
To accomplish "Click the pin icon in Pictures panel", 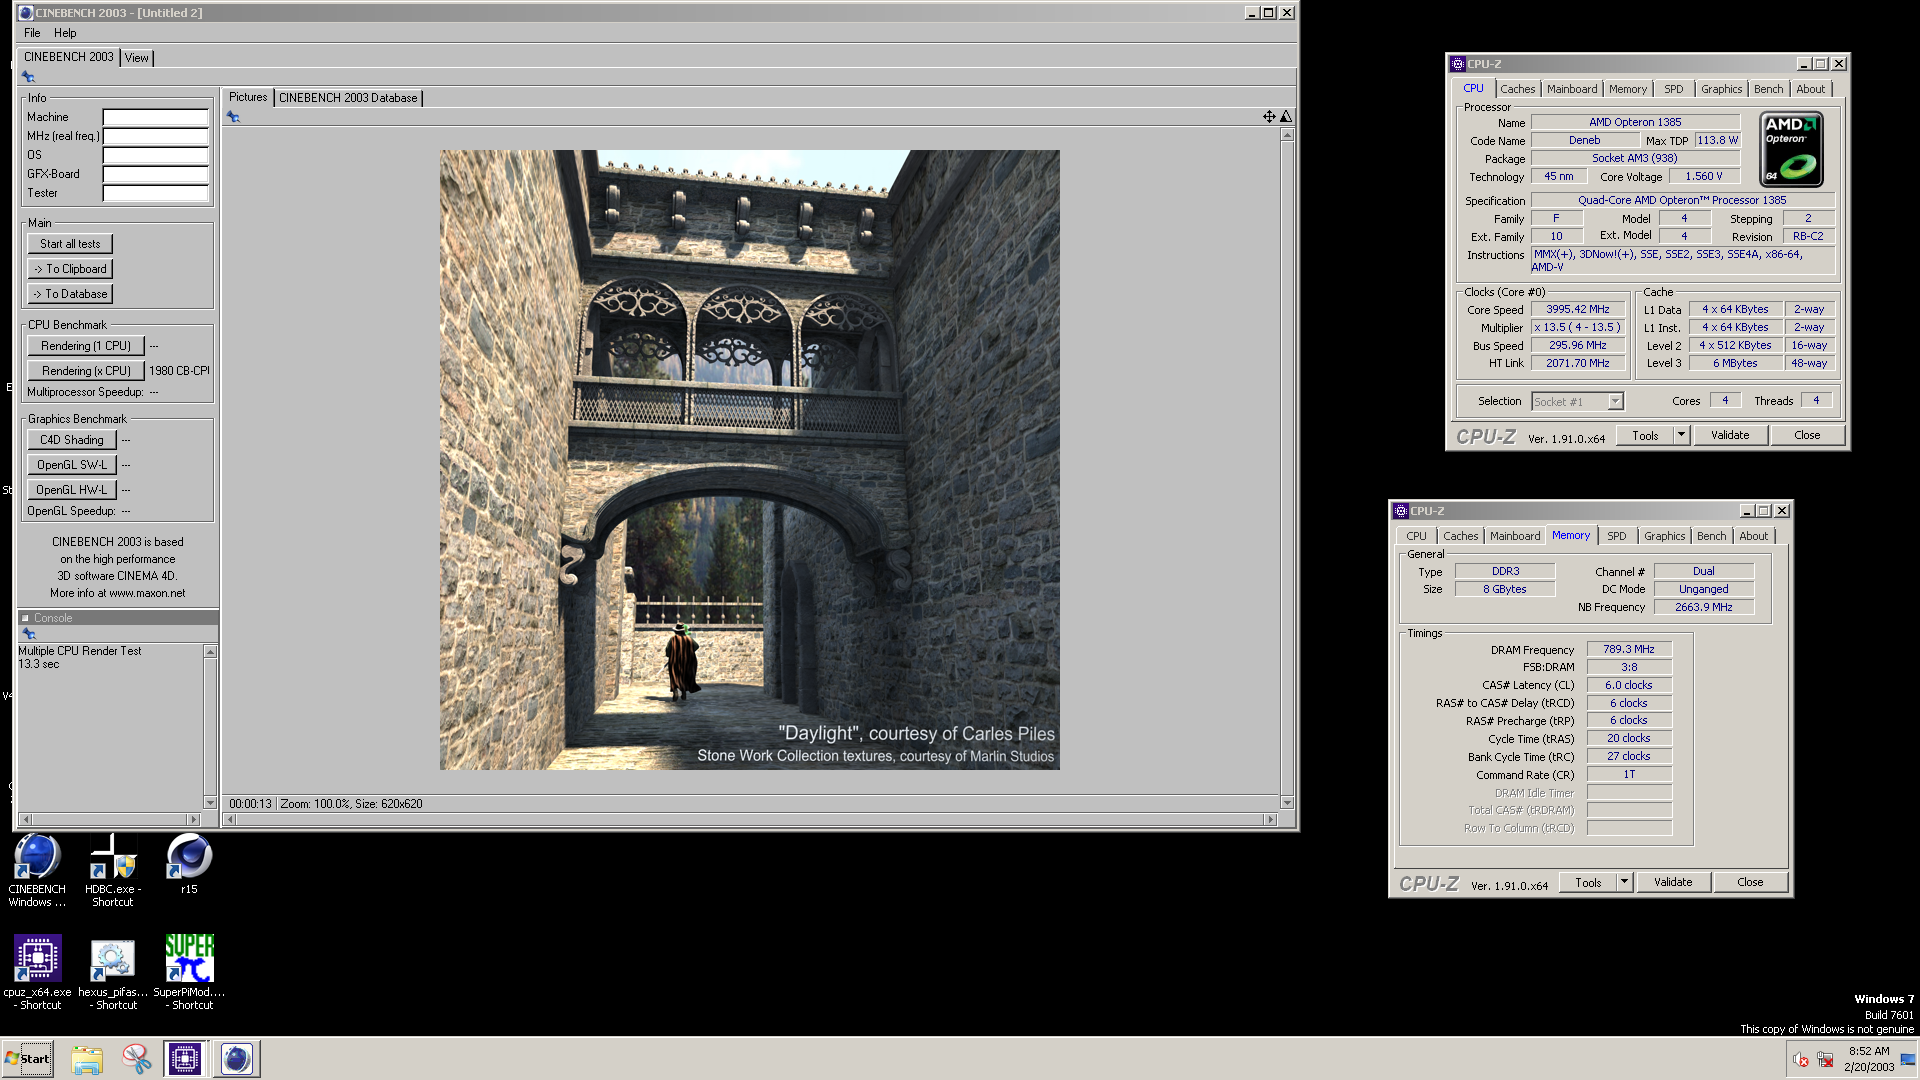I will pyautogui.click(x=233, y=117).
